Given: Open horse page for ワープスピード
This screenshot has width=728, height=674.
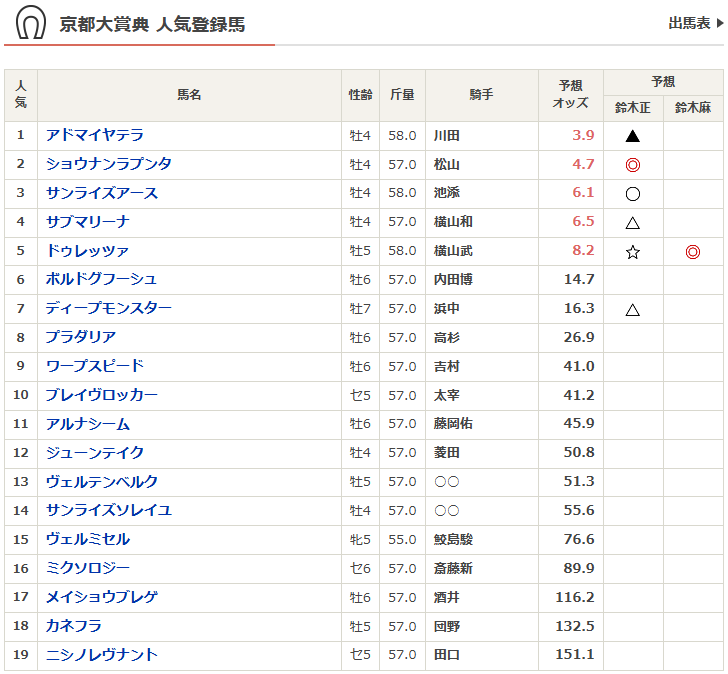Looking at the screenshot, I should point(94,366).
